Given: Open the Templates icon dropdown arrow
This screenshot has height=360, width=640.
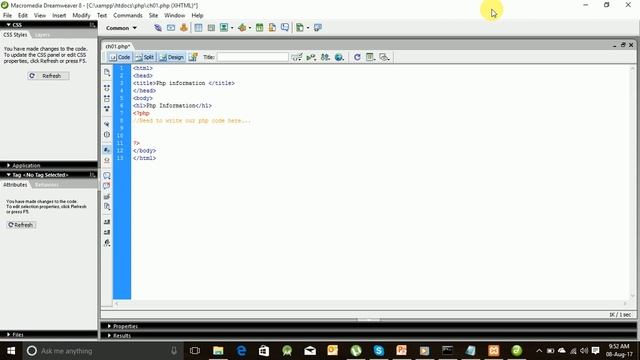Looking at the screenshot, I should pos(308,28).
